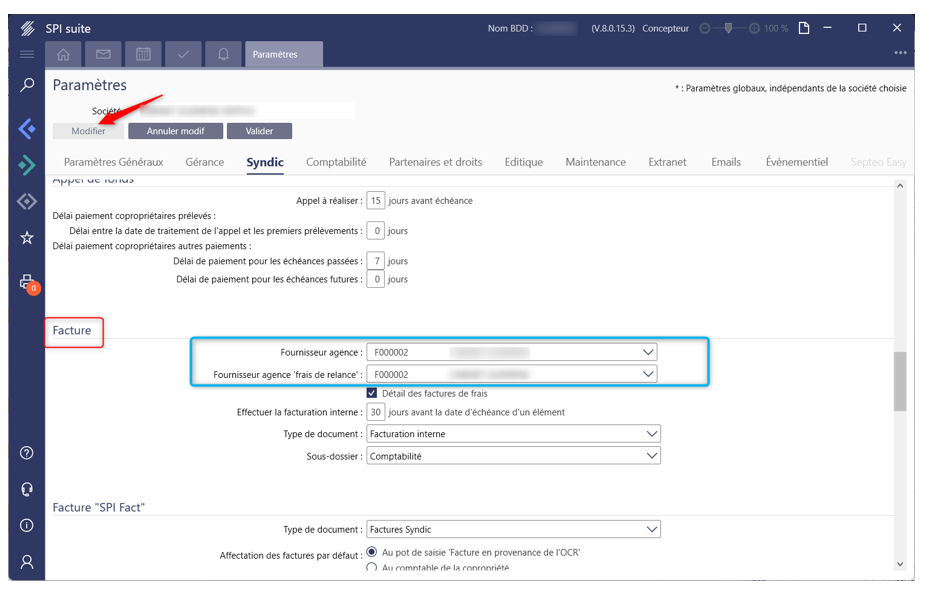The width and height of the screenshot is (952, 592).
Task: Click the zoom slider in title bar
Action: pyautogui.click(x=728, y=28)
